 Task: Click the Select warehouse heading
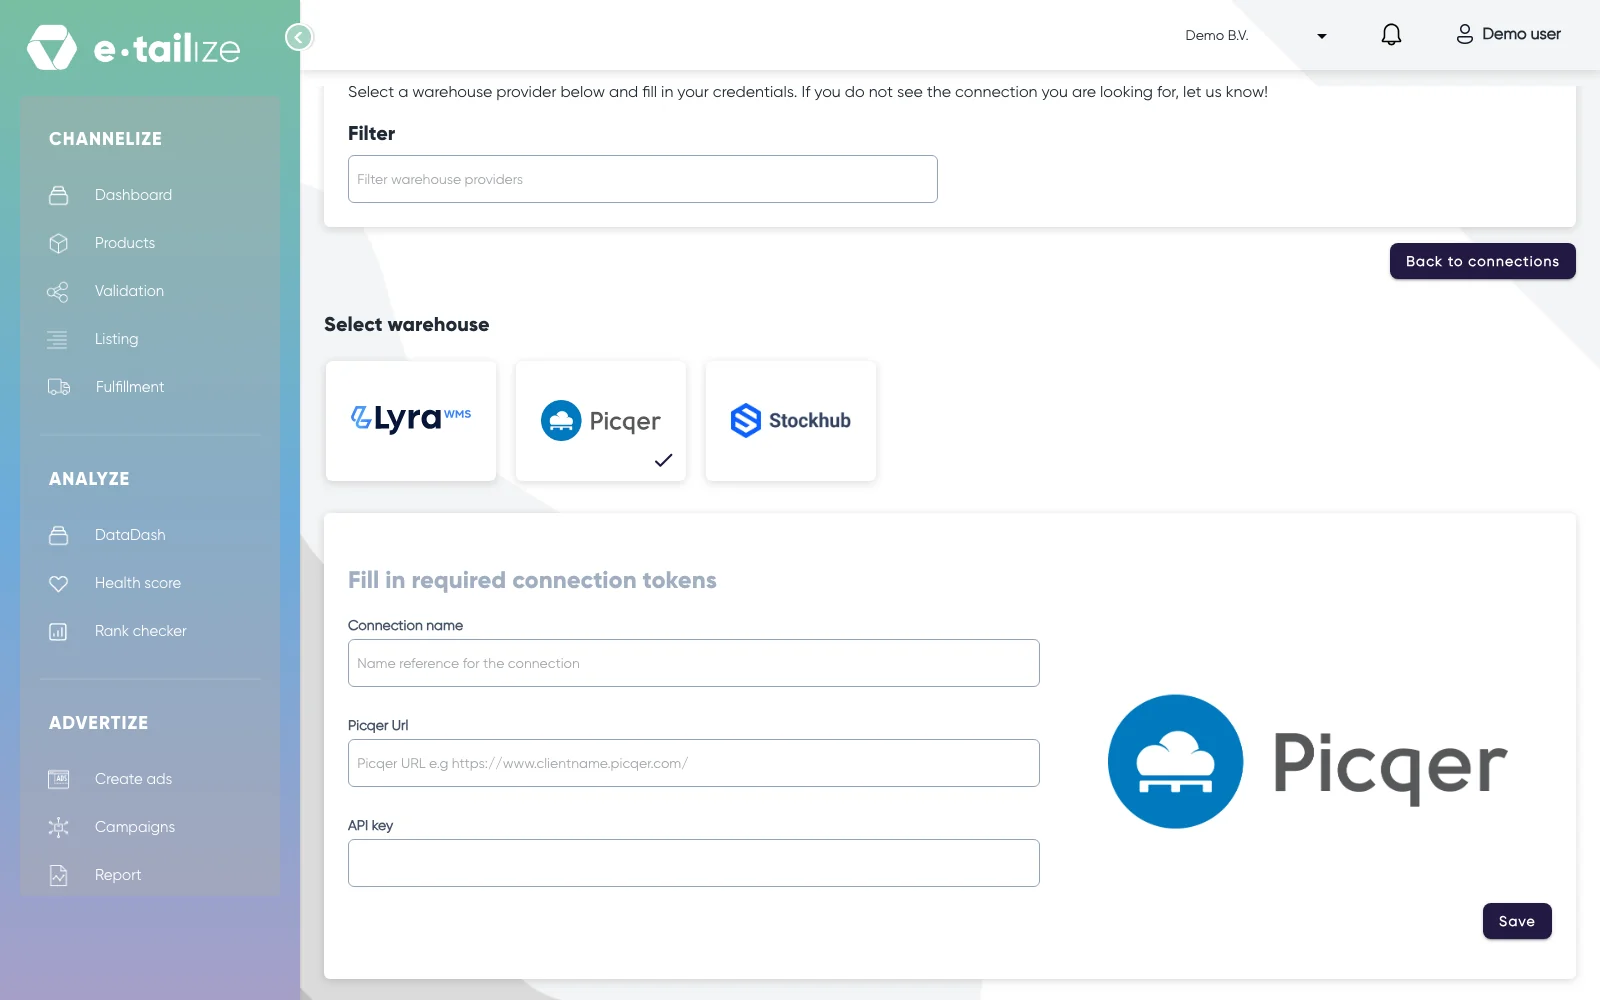pos(407,324)
